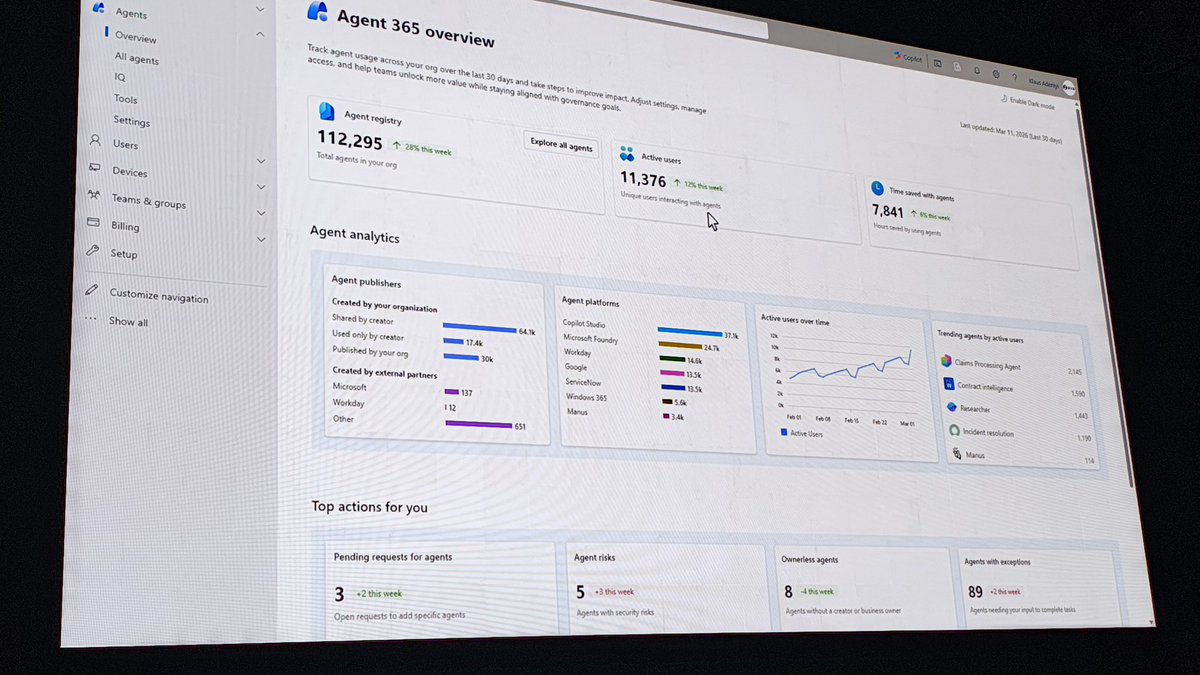Open the notifications bell

click(977, 70)
